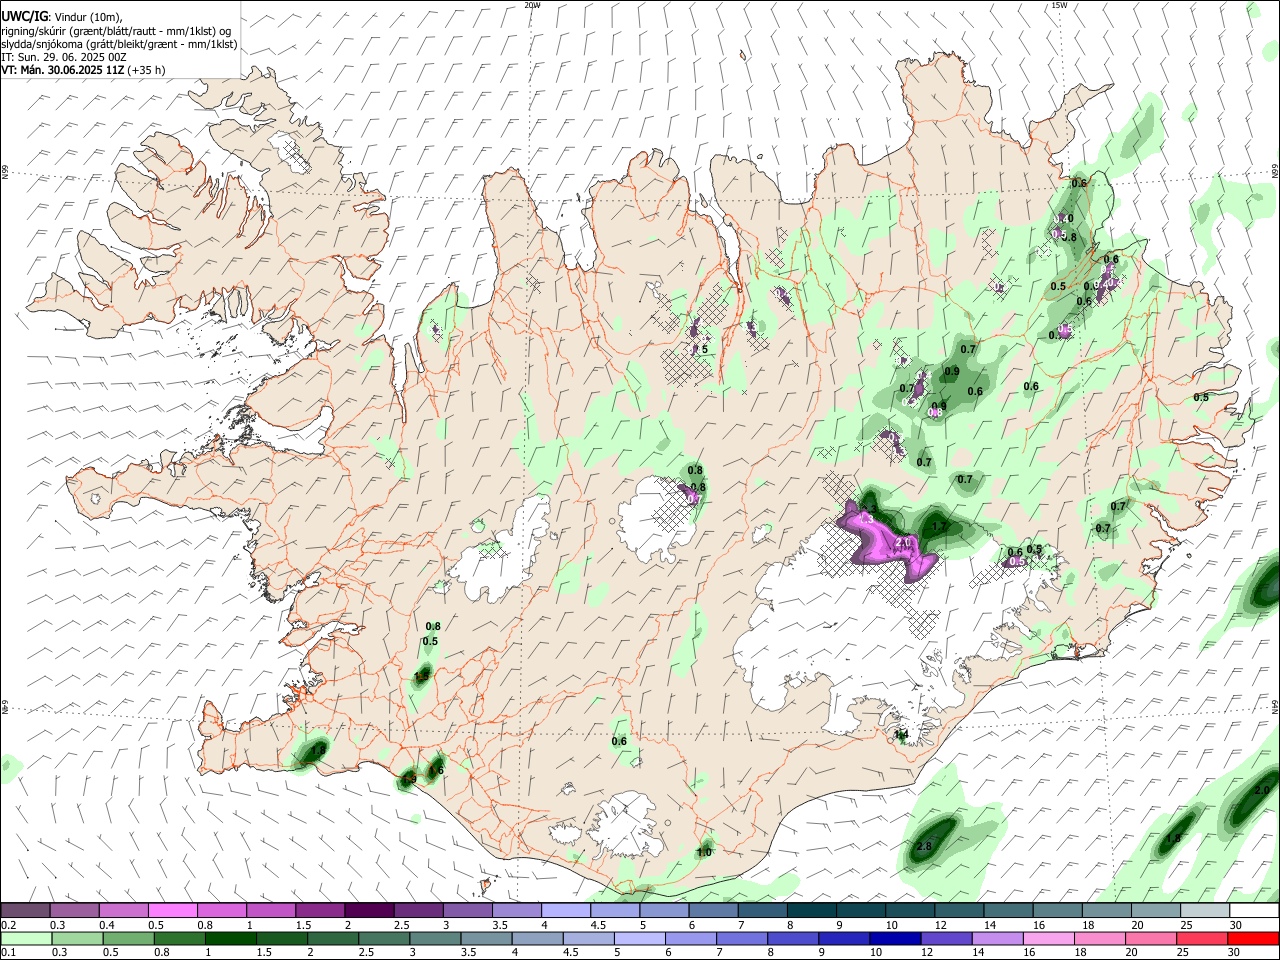Select the dark mauve 0.2–0.3 snow legend swatch
Screen dimensions: 1280x960
click(x=25, y=910)
